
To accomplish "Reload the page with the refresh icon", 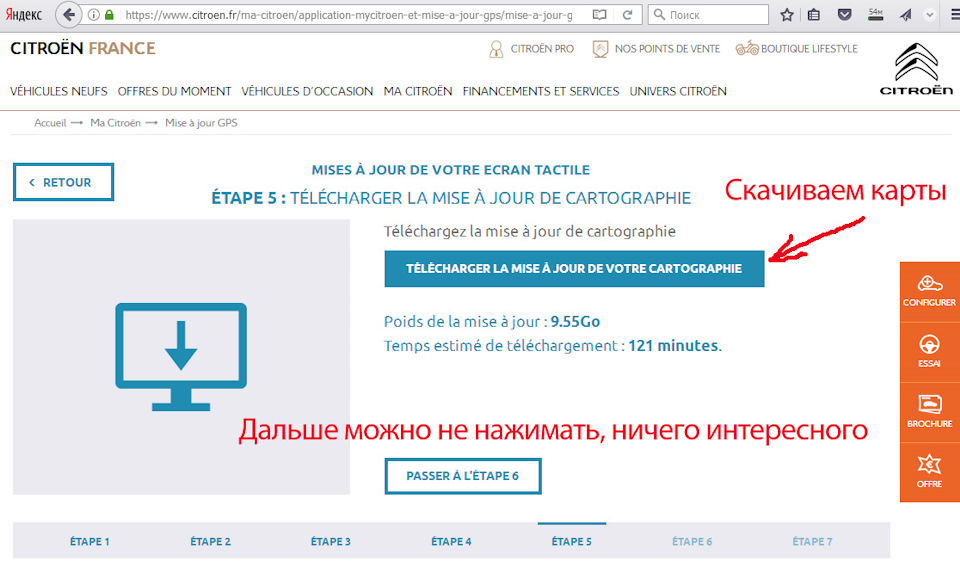I will [x=627, y=15].
